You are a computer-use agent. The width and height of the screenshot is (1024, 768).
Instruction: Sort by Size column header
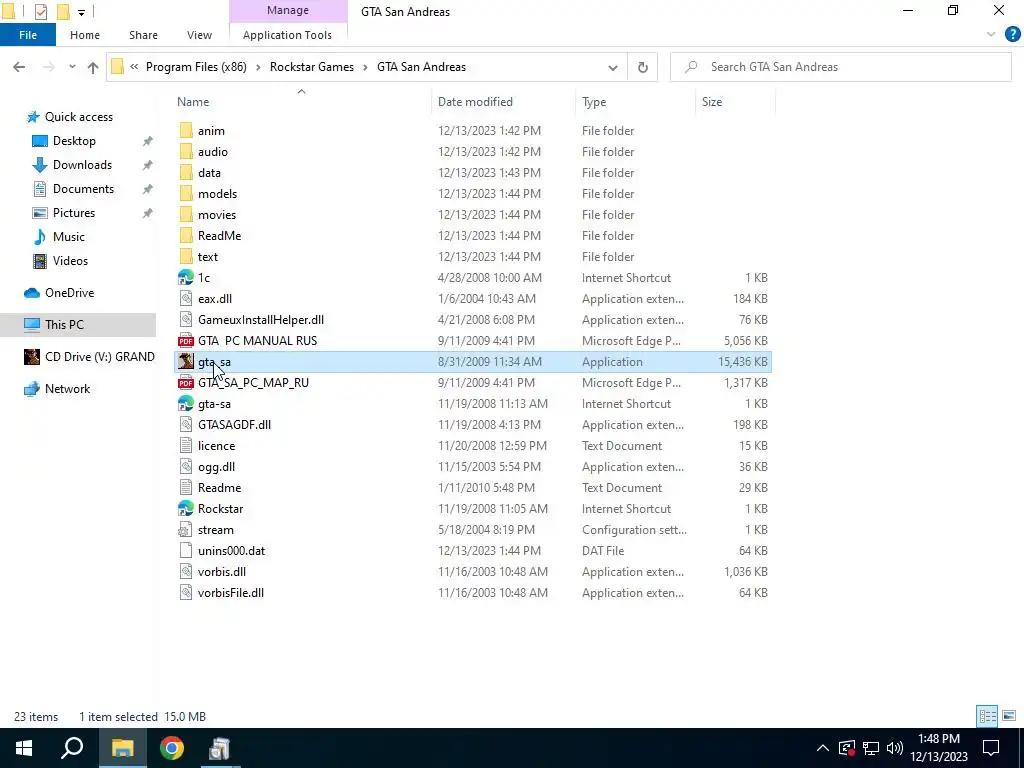712,101
